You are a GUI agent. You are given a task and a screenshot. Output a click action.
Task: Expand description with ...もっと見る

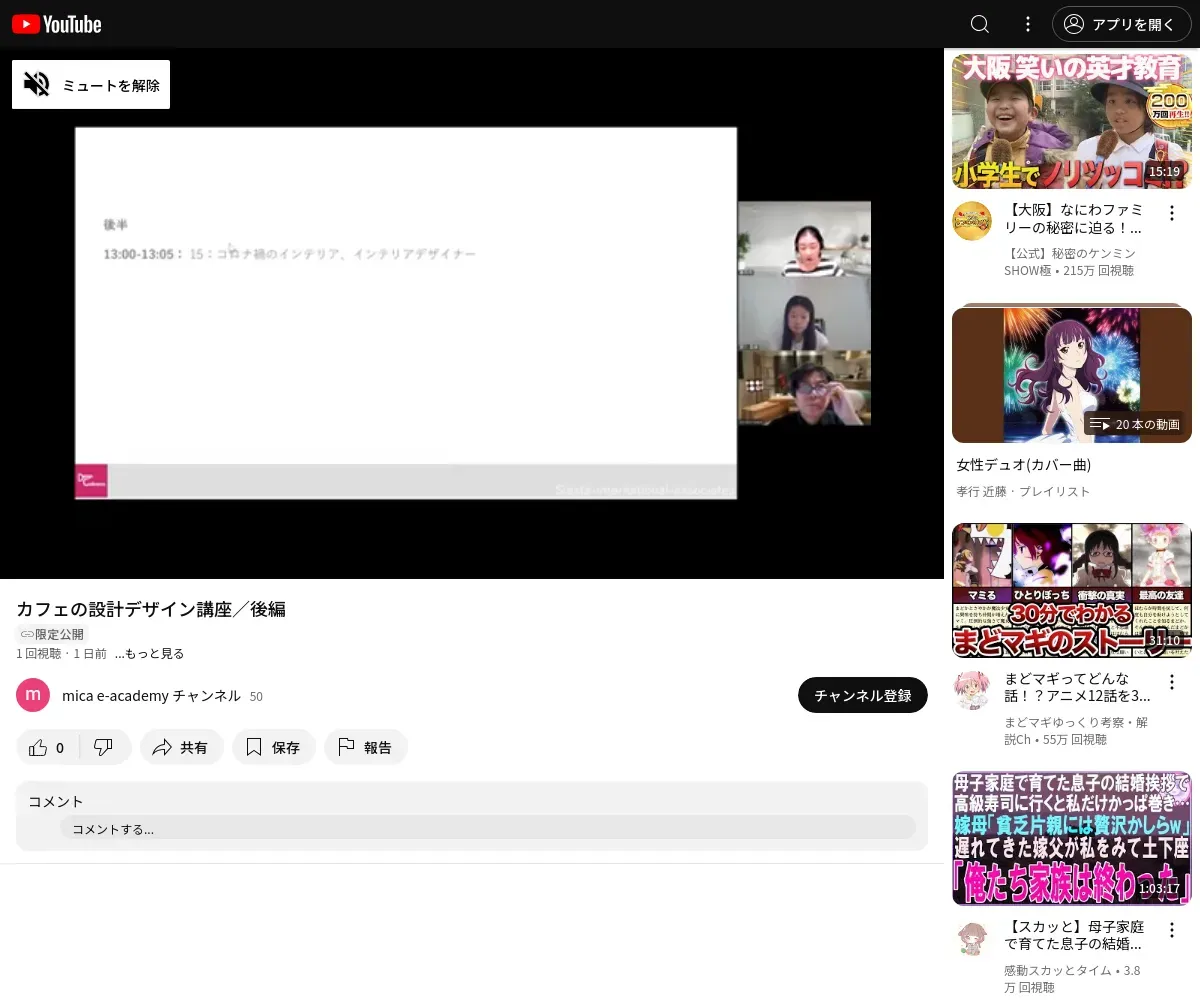pos(149,654)
